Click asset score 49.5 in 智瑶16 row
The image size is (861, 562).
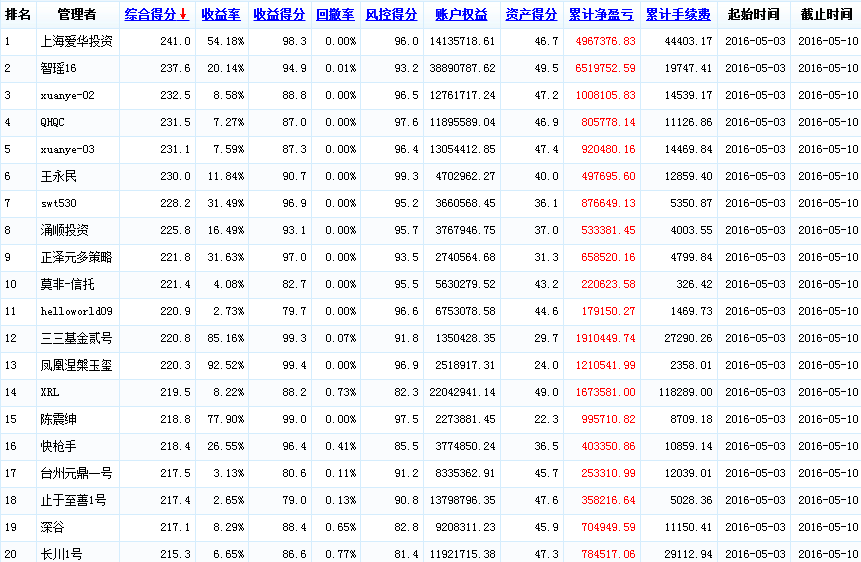pyautogui.click(x=546, y=68)
